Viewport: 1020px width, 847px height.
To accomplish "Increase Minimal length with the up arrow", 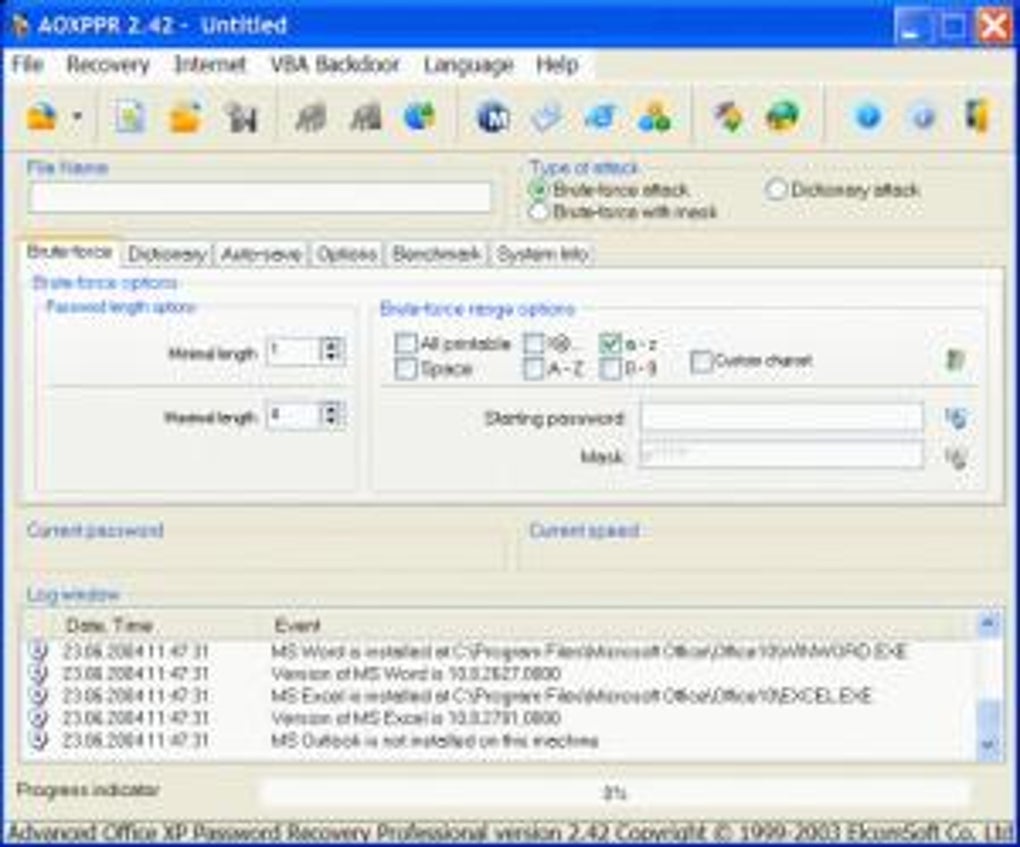I will pyautogui.click(x=332, y=344).
